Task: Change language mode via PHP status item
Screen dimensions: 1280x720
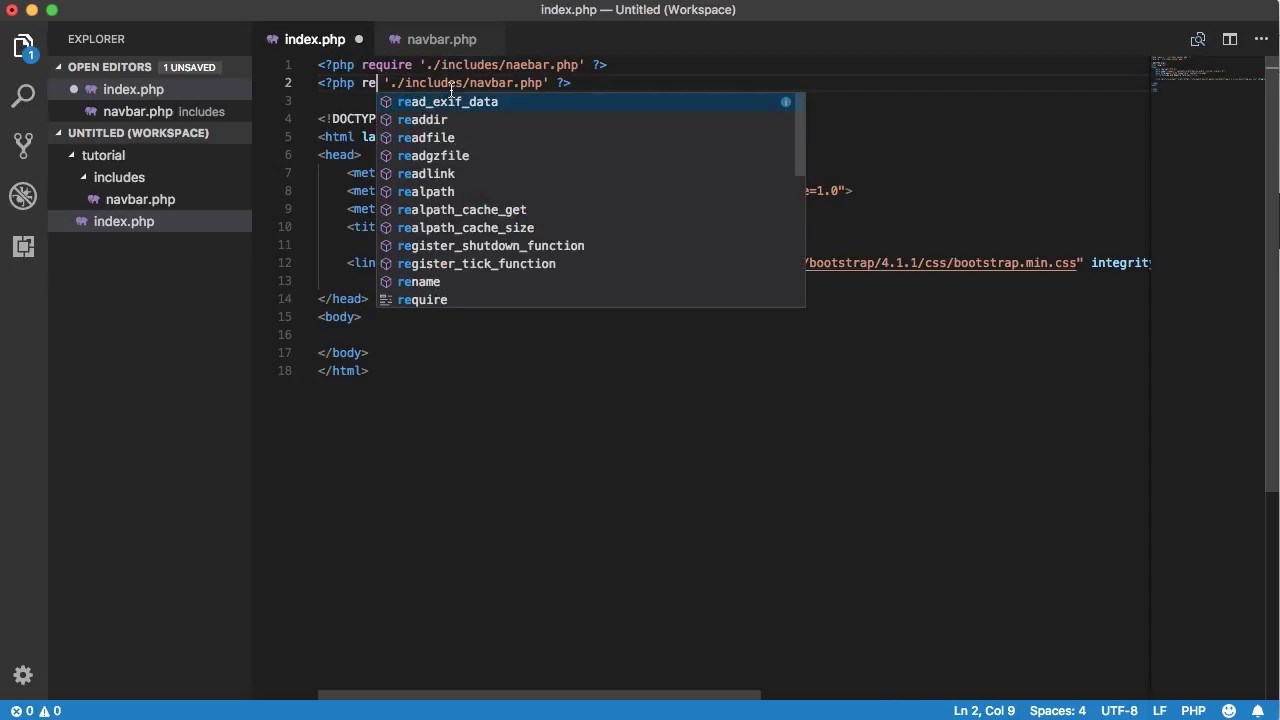Action: [x=1193, y=711]
